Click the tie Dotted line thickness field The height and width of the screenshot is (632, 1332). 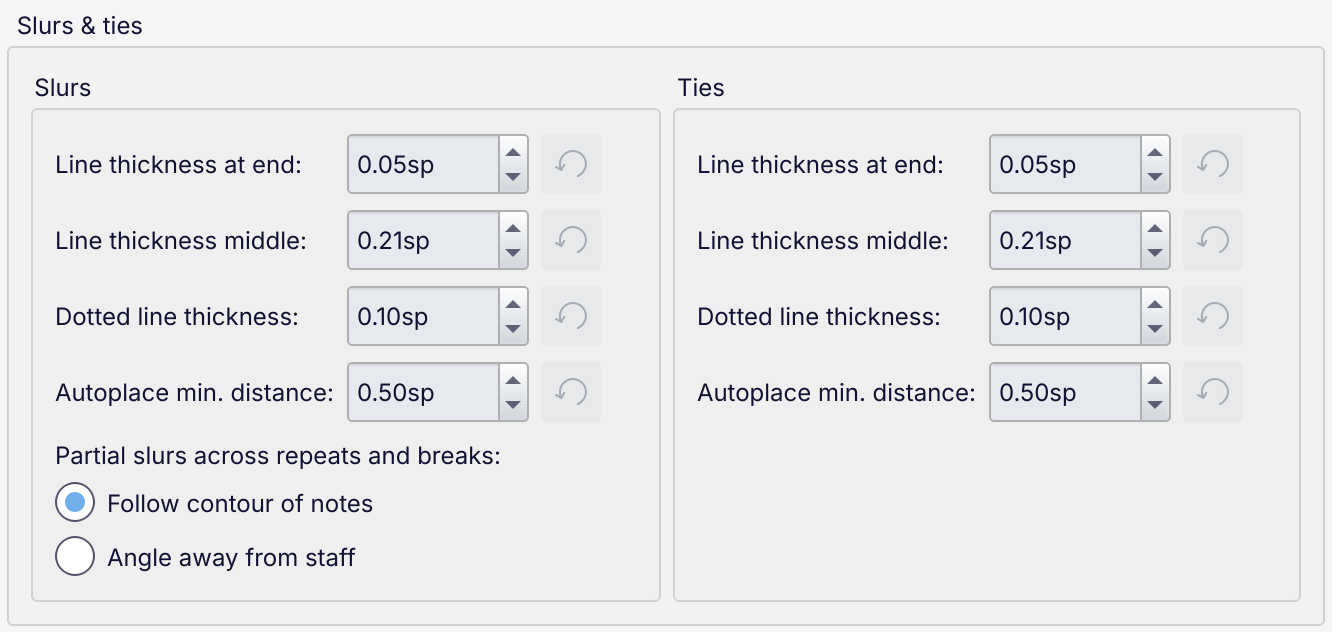click(1064, 316)
